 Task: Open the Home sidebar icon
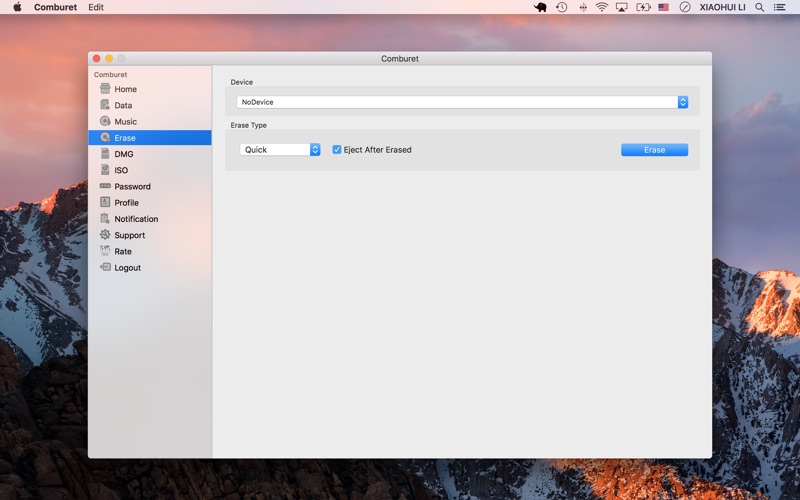[105, 89]
